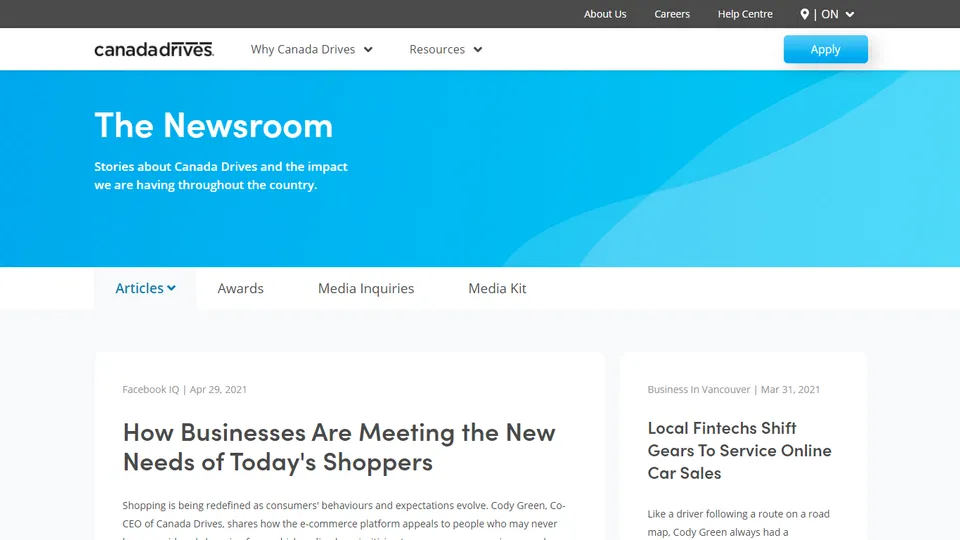Image resolution: width=960 pixels, height=540 pixels.
Task: Go to the About Us page
Action: (605, 14)
